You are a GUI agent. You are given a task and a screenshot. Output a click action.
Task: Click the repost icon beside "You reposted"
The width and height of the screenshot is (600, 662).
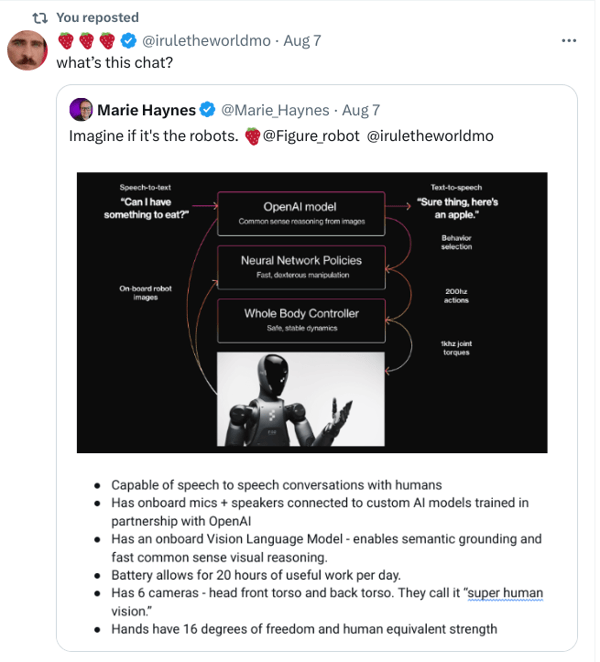tap(40, 17)
